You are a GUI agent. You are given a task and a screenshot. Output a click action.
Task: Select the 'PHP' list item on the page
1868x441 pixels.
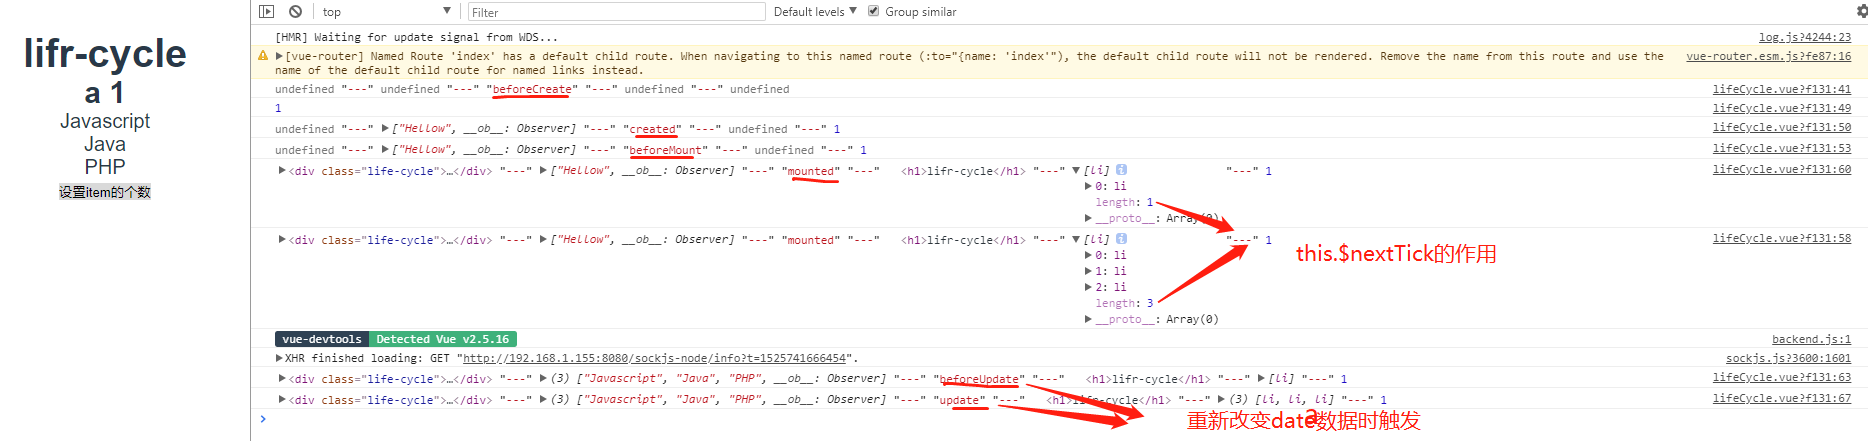point(105,167)
